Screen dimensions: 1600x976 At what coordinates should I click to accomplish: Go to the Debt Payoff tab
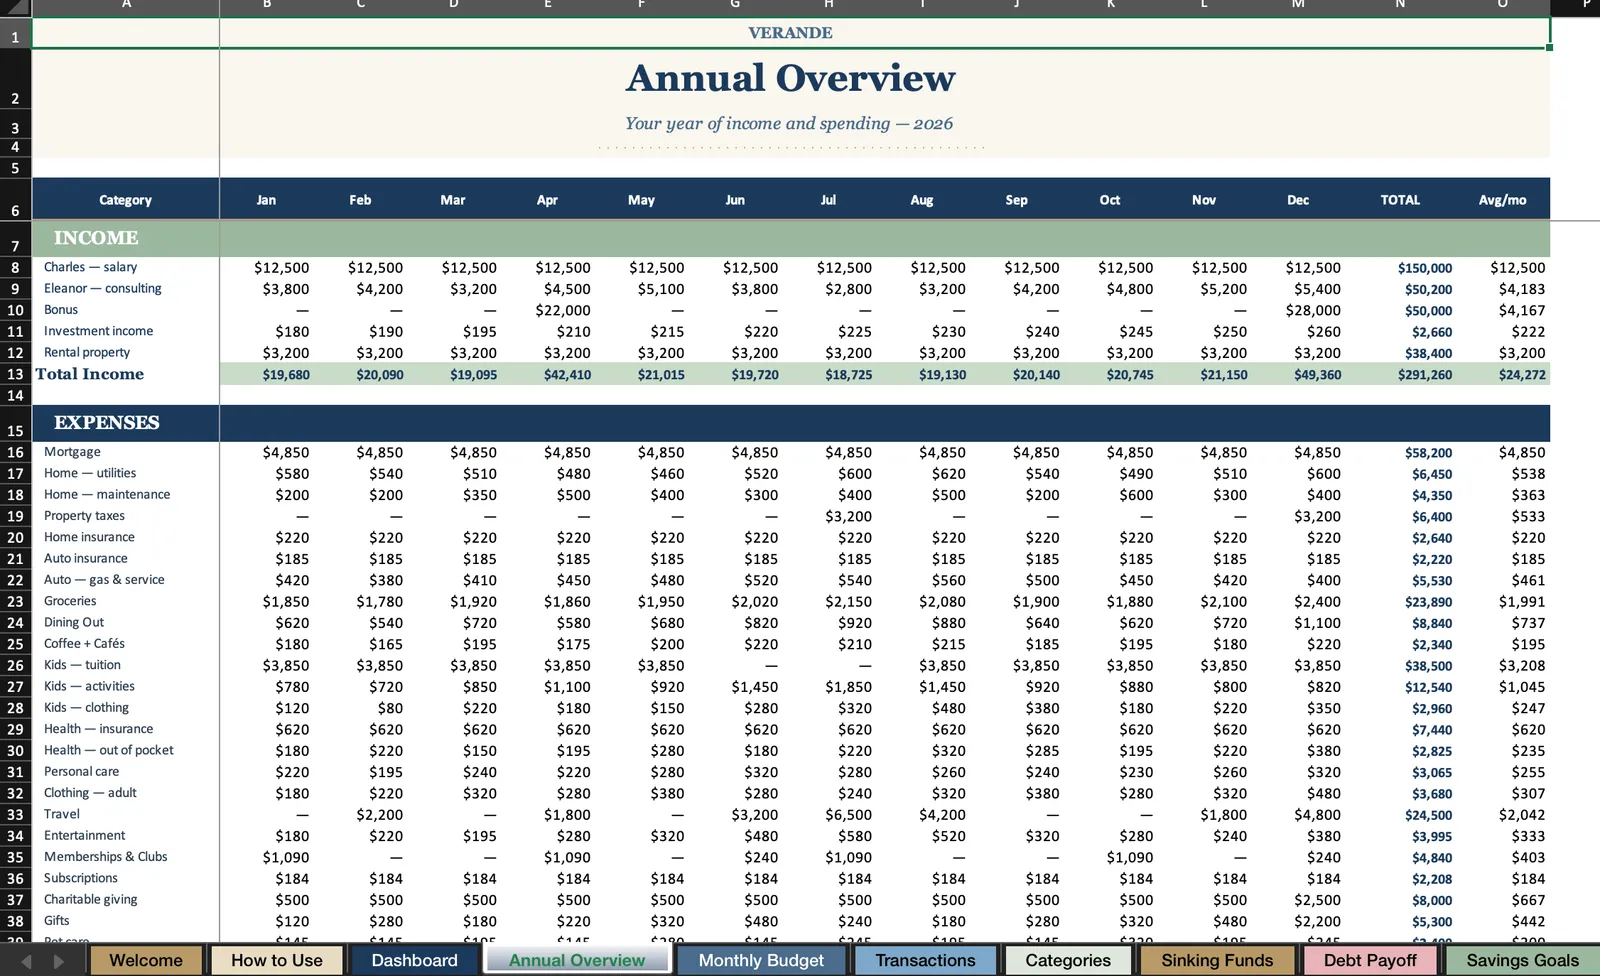click(x=1370, y=960)
